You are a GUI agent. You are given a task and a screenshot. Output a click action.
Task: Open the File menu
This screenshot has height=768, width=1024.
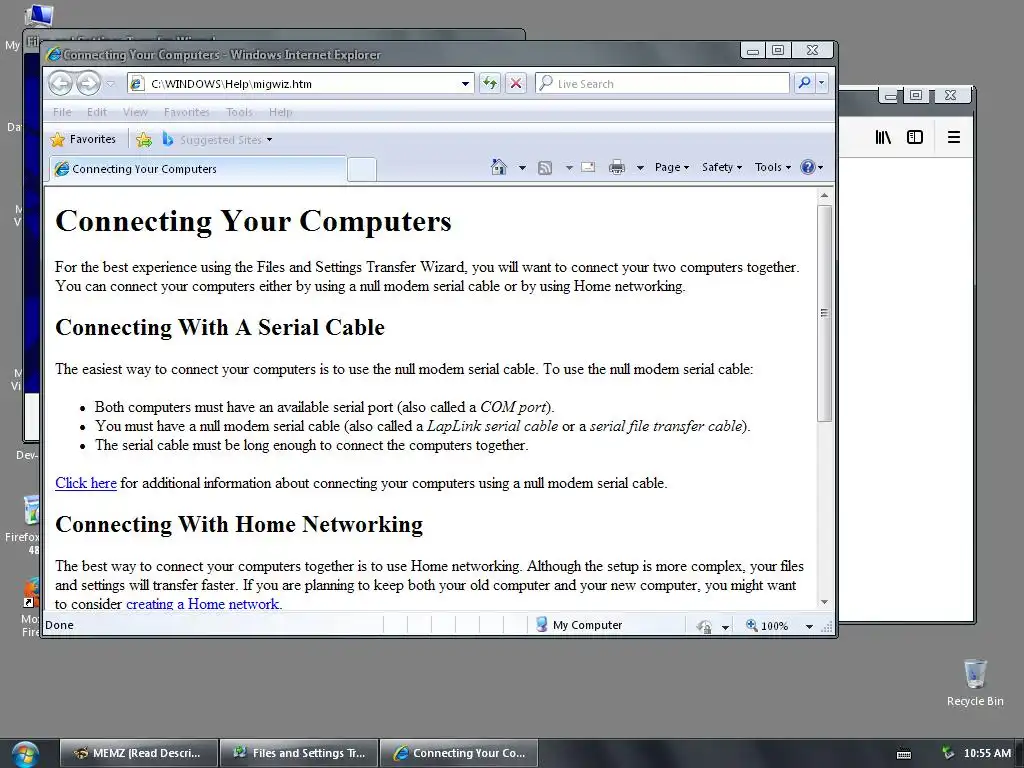coord(62,112)
